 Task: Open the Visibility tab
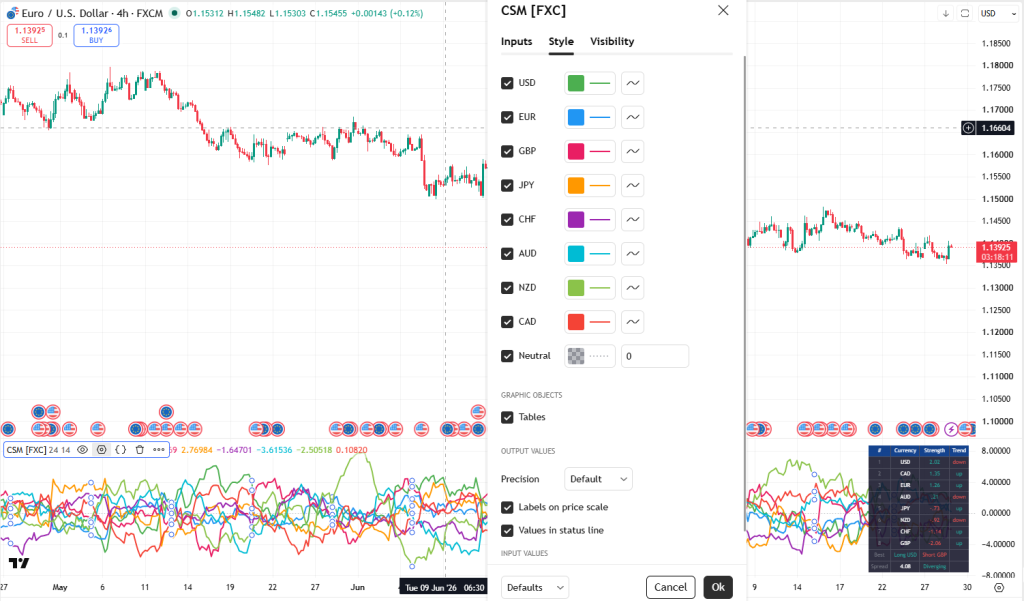click(612, 41)
